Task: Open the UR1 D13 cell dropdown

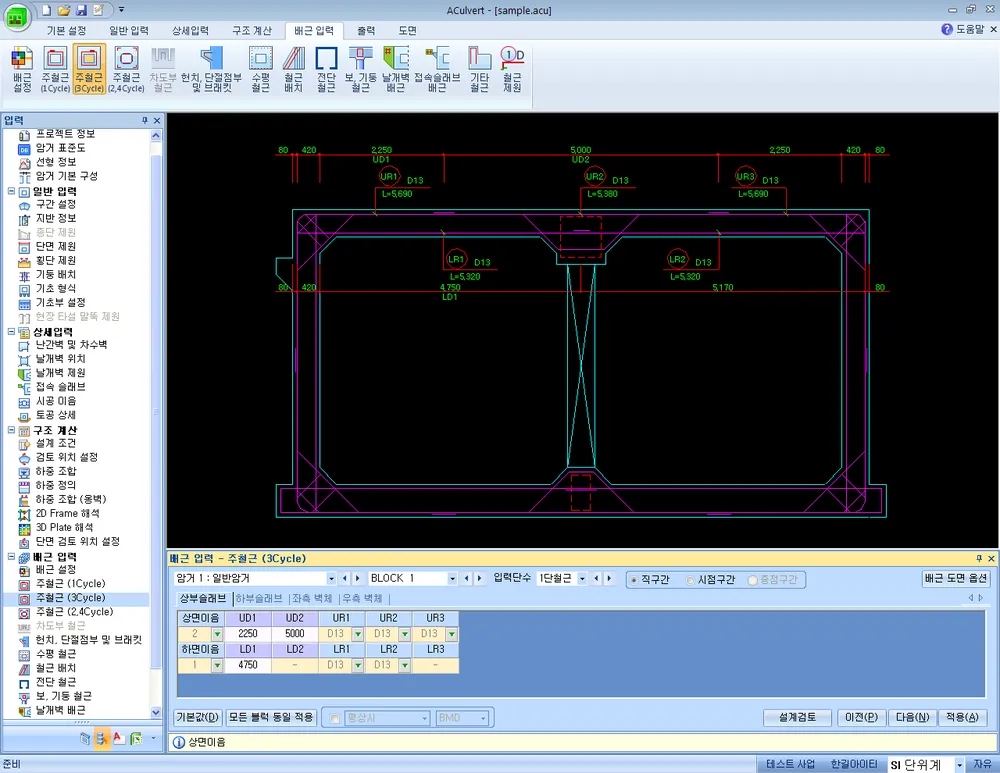Action: click(x=358, y=634)
